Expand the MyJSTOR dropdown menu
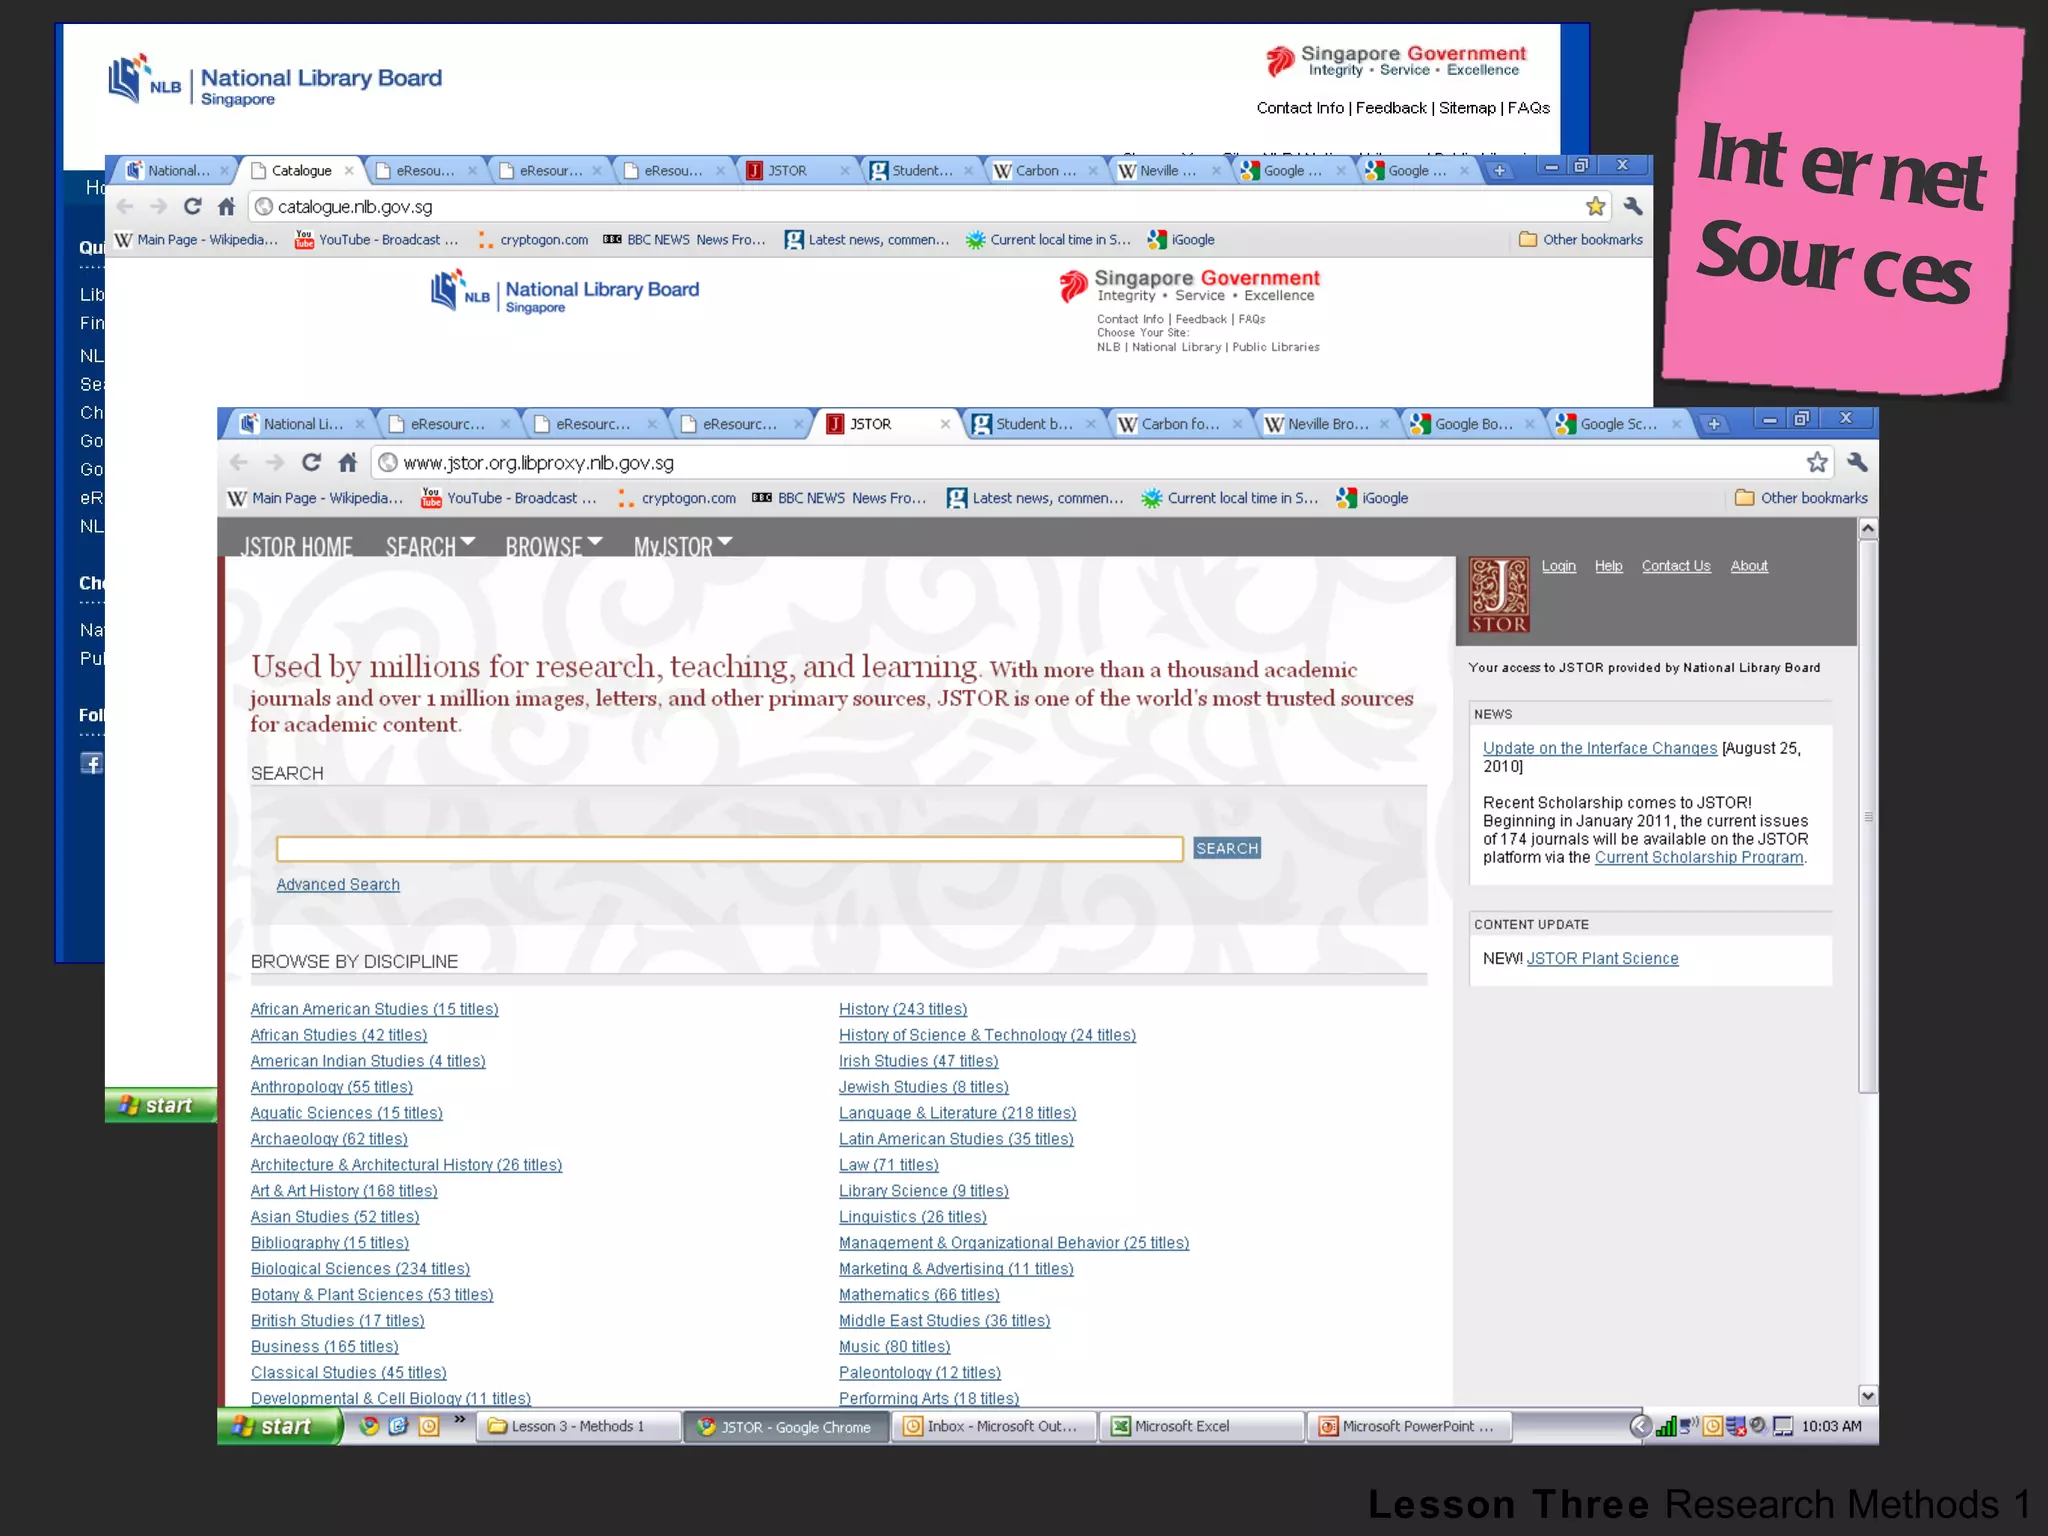 (x=683, y=546)
